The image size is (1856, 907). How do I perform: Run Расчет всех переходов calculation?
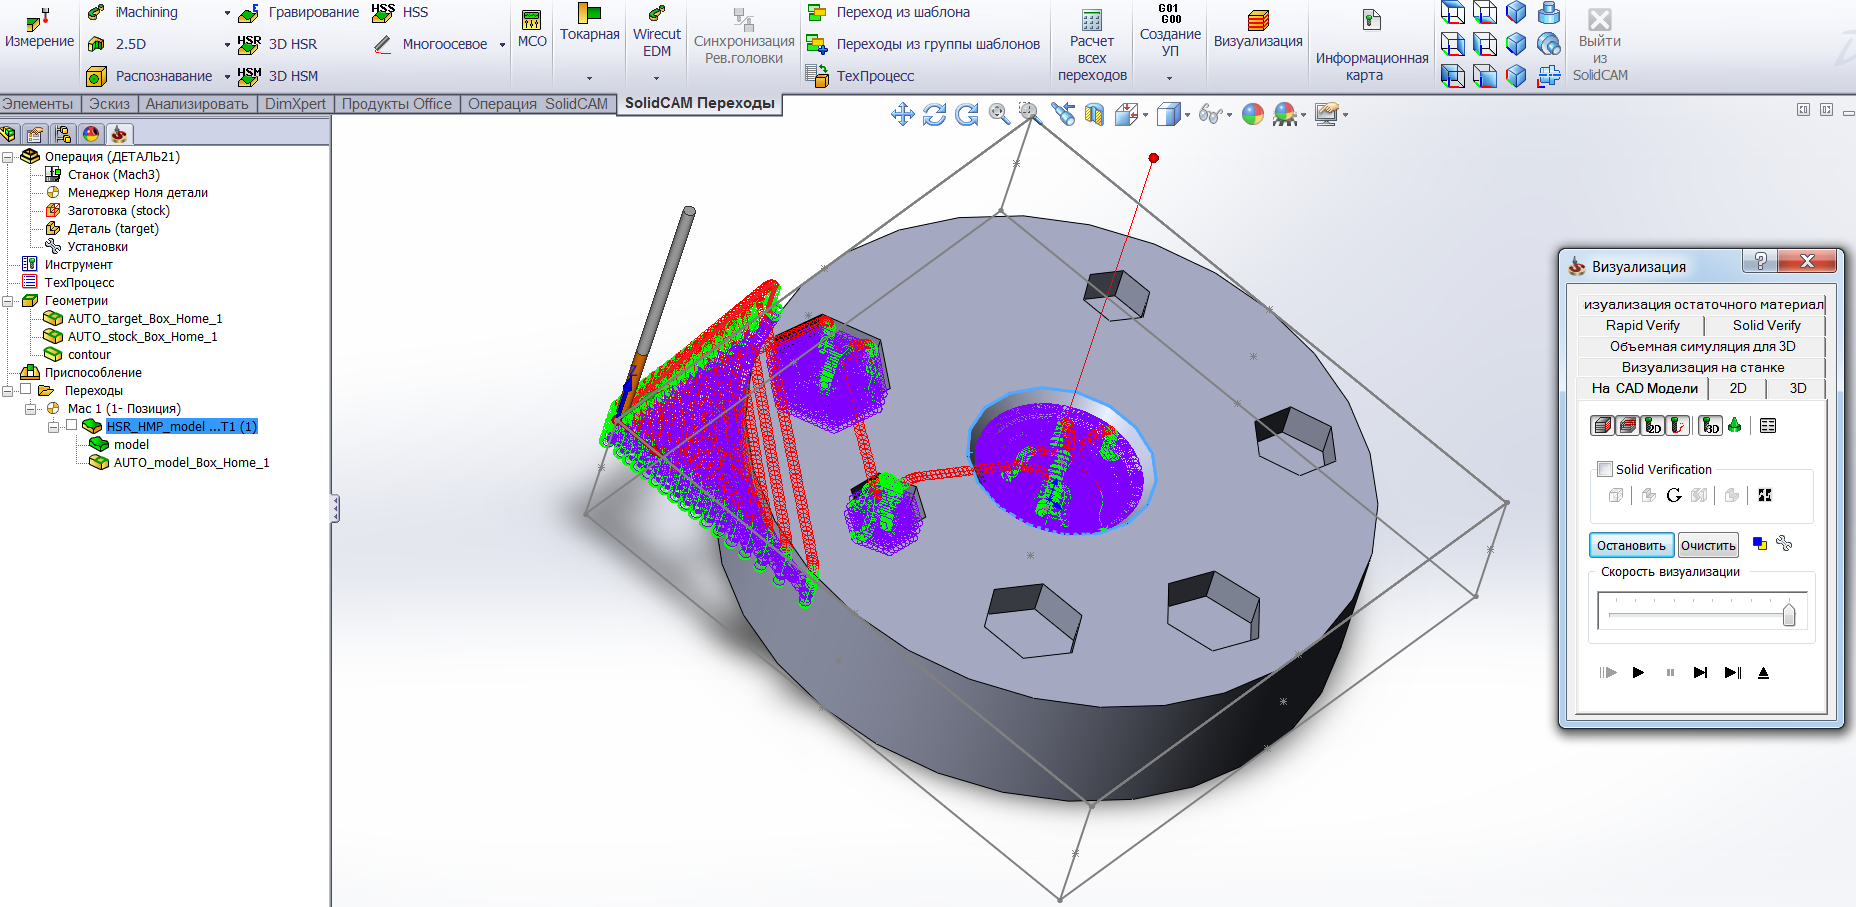tap(1092, 46)
